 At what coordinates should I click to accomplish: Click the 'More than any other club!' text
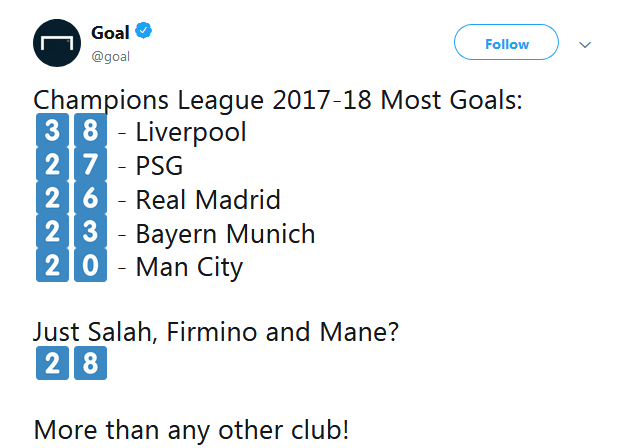(x=191, y=431)
